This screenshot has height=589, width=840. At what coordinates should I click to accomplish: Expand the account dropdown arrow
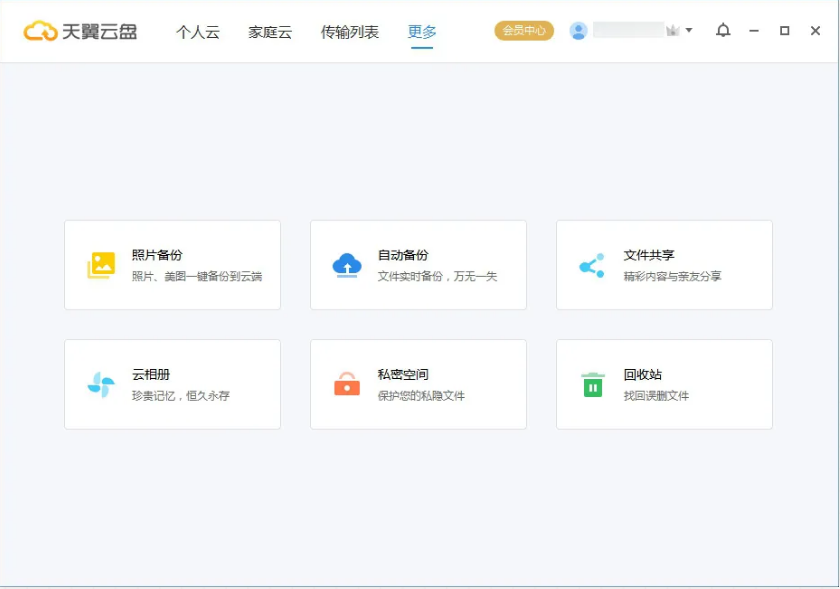pos(687,31)
